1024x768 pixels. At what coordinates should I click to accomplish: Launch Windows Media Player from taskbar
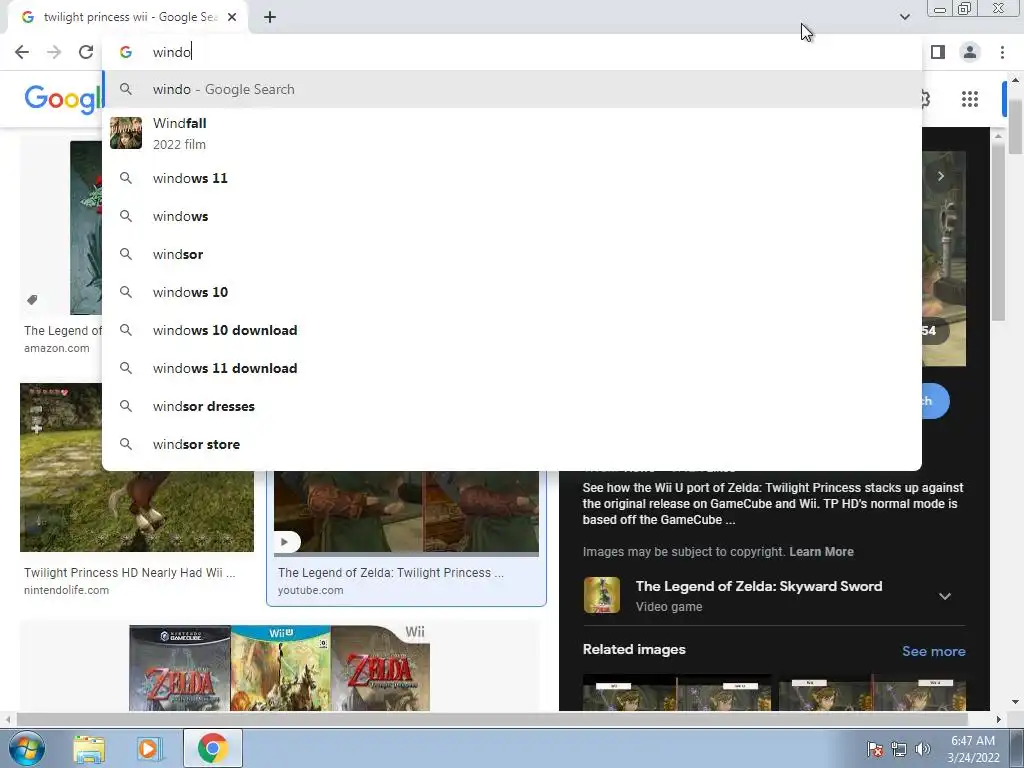click(149, 748)
